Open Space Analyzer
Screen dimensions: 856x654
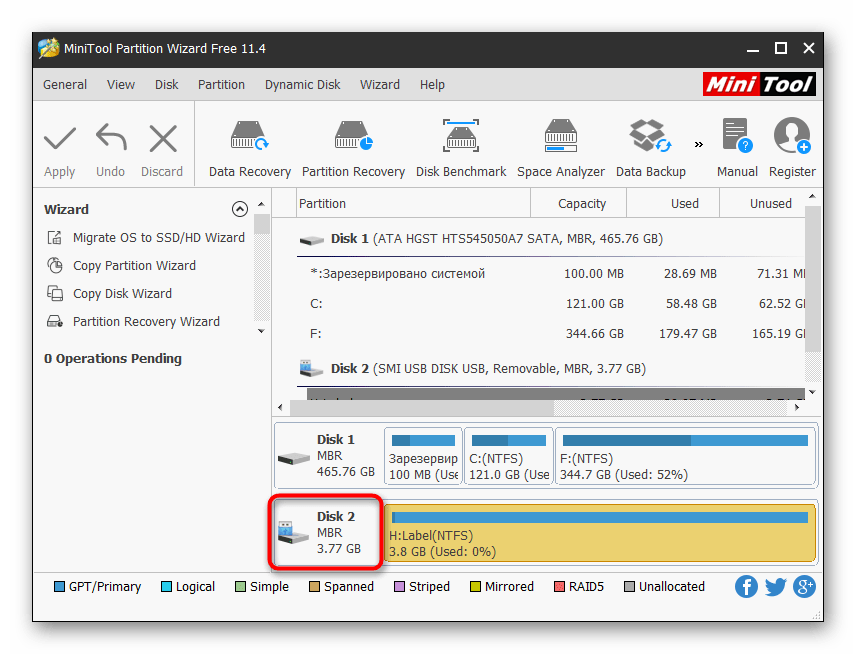[560, 147]
